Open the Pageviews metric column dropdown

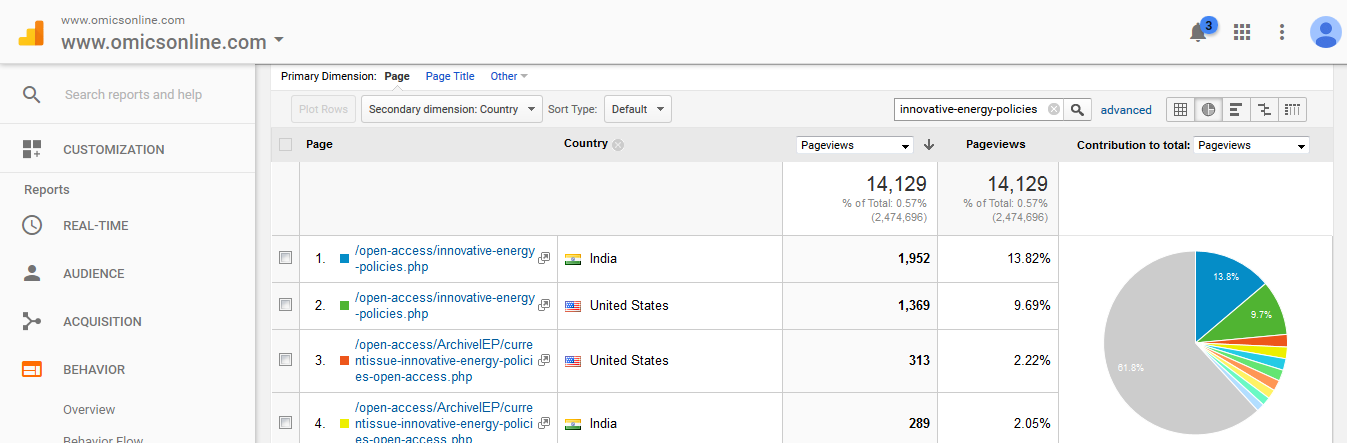855,145
